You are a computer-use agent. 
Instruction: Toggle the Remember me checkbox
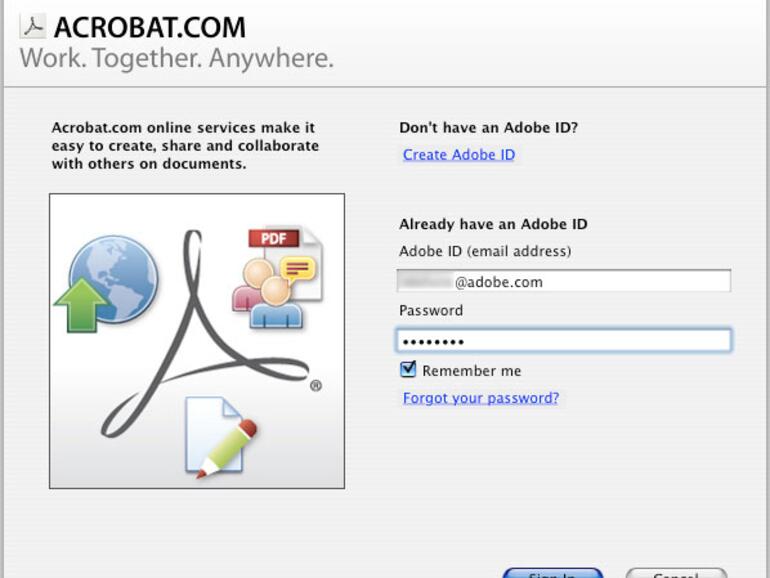click(x=408, y=369)
